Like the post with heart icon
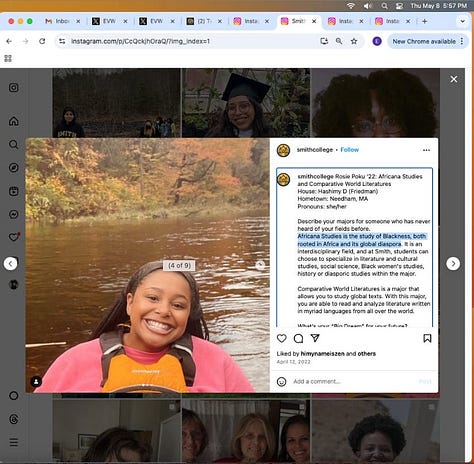474x464 pixels. click(282, 338)
